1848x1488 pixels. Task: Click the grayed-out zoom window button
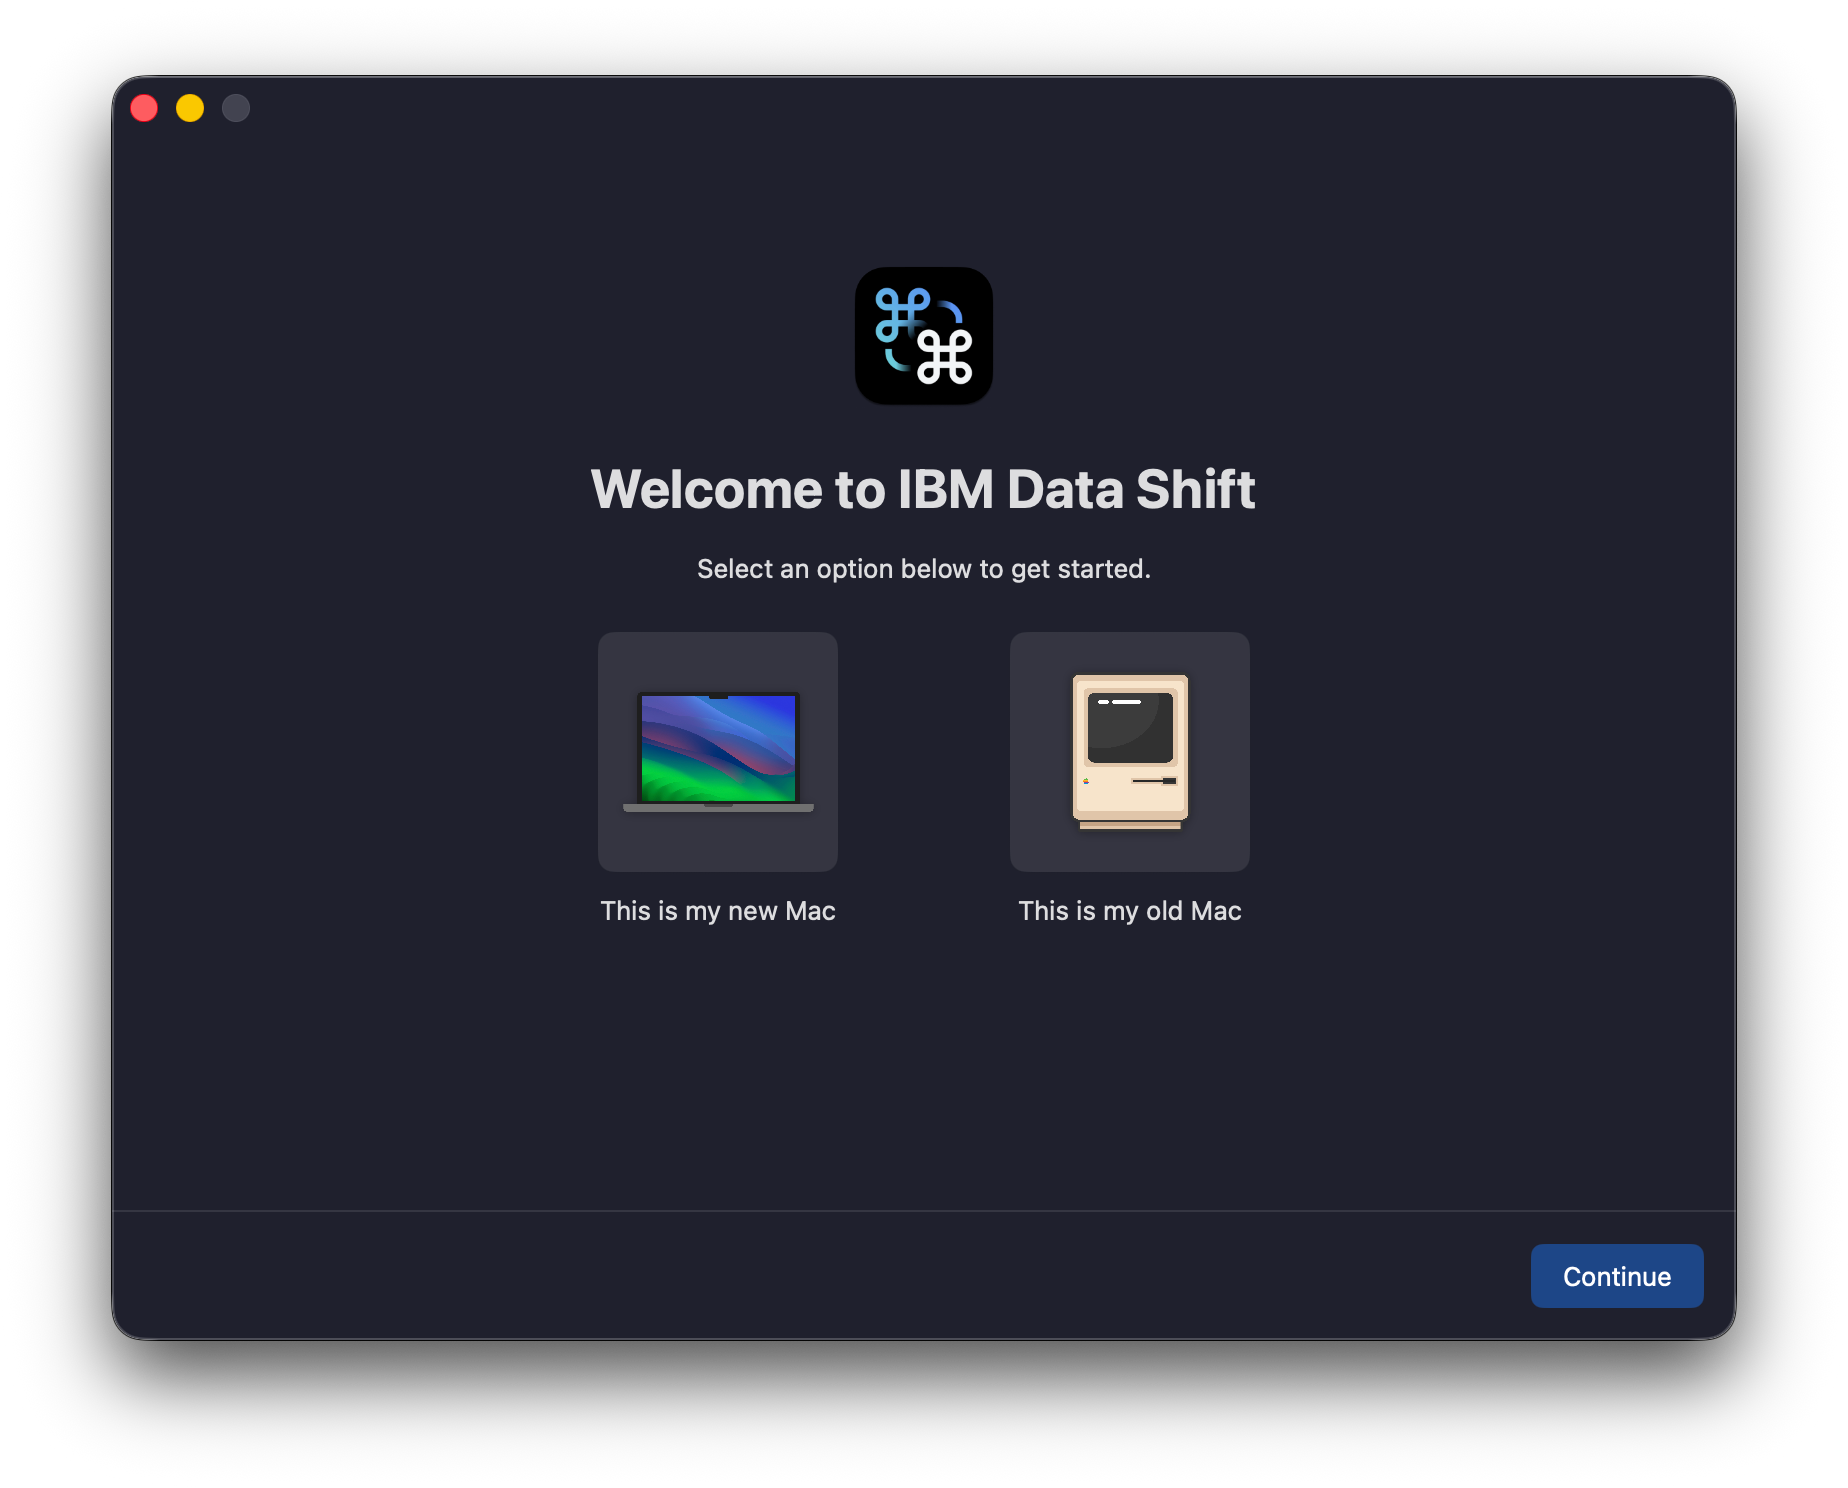click(236, 108)
